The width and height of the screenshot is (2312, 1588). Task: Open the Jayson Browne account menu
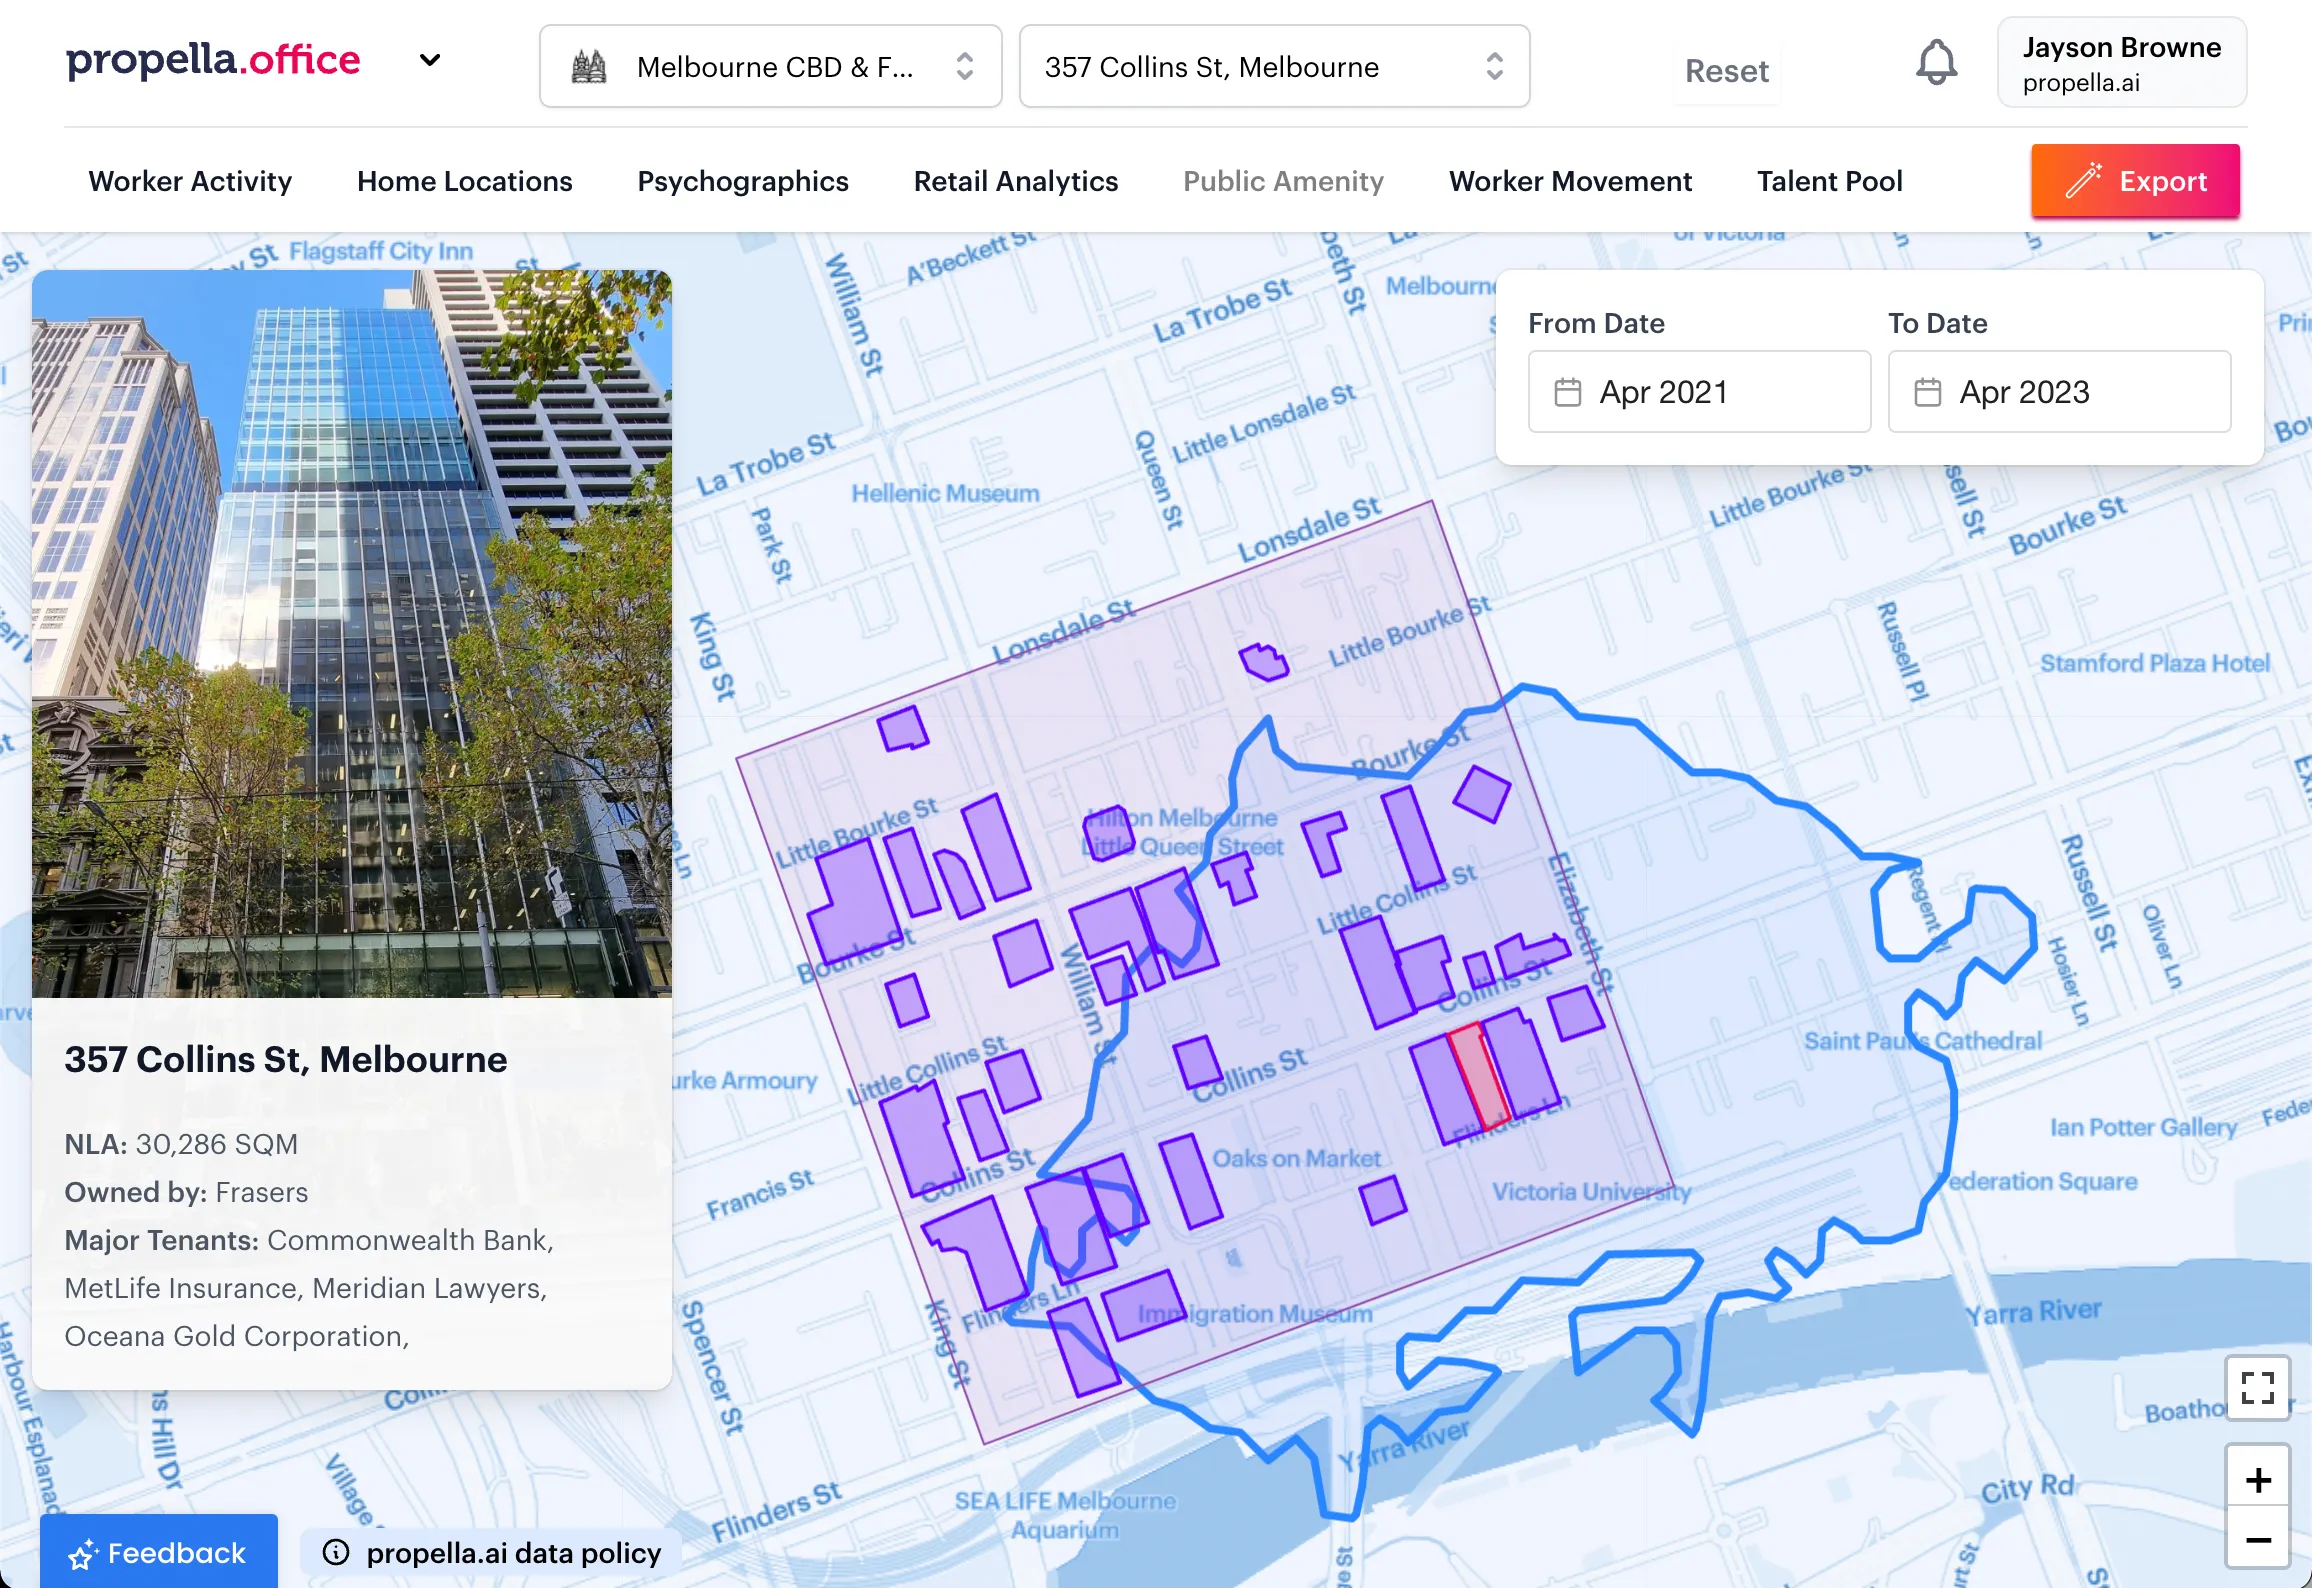(x=2122, y=62)
